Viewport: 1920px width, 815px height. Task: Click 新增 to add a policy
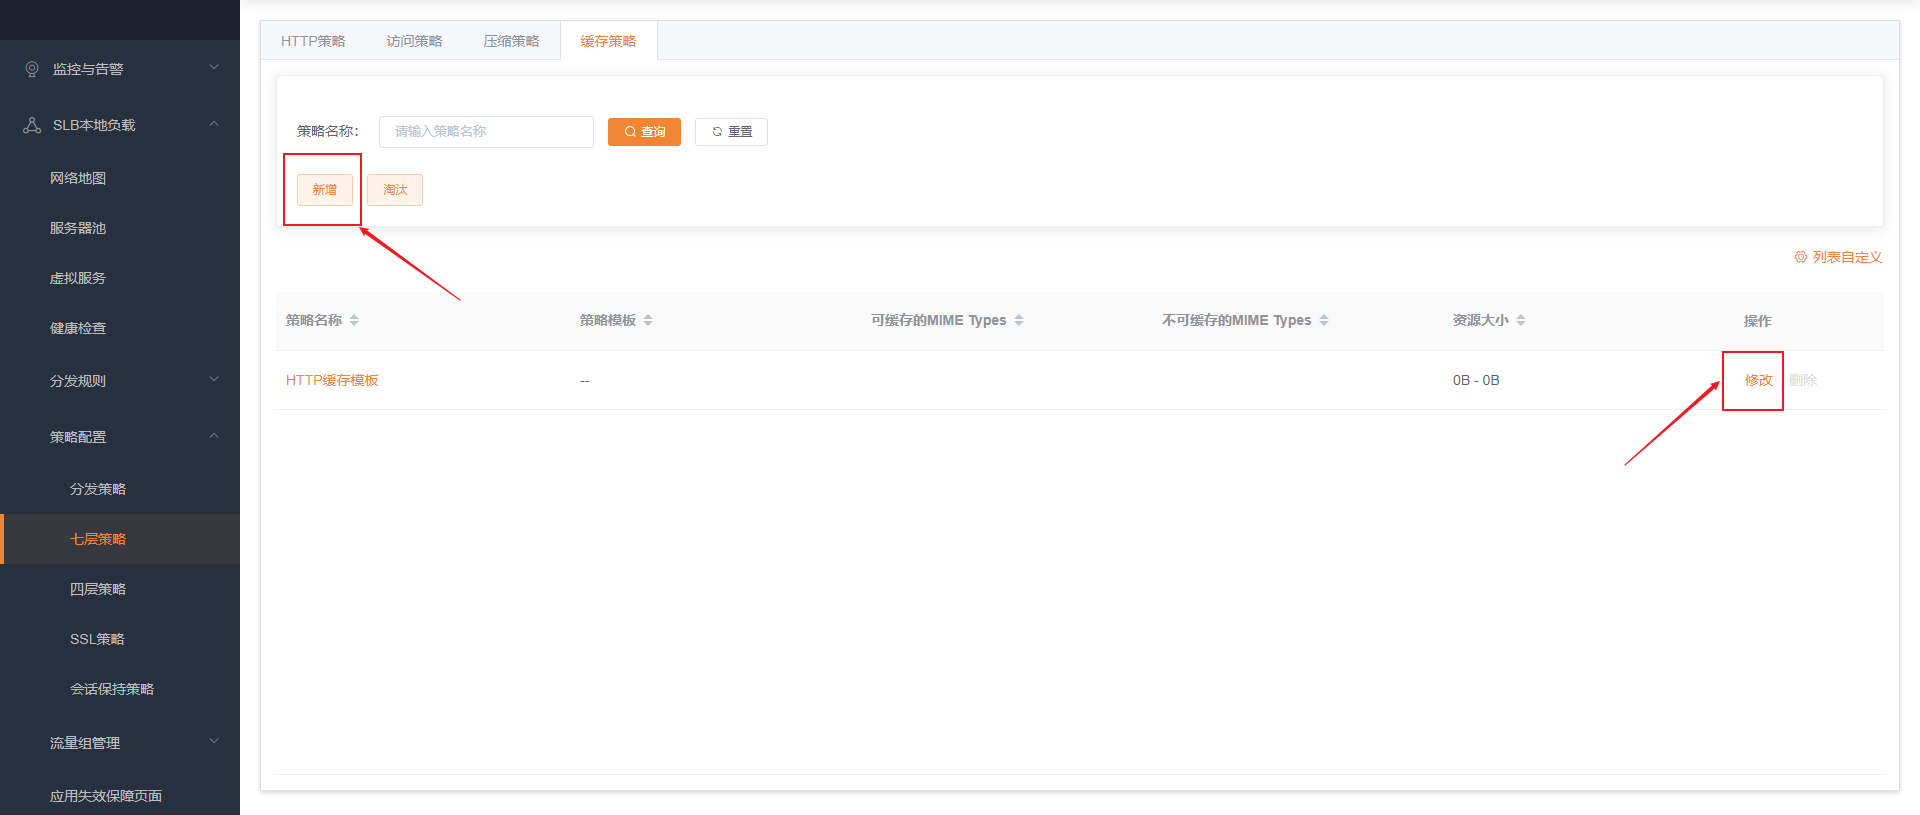tap(325, 190)
